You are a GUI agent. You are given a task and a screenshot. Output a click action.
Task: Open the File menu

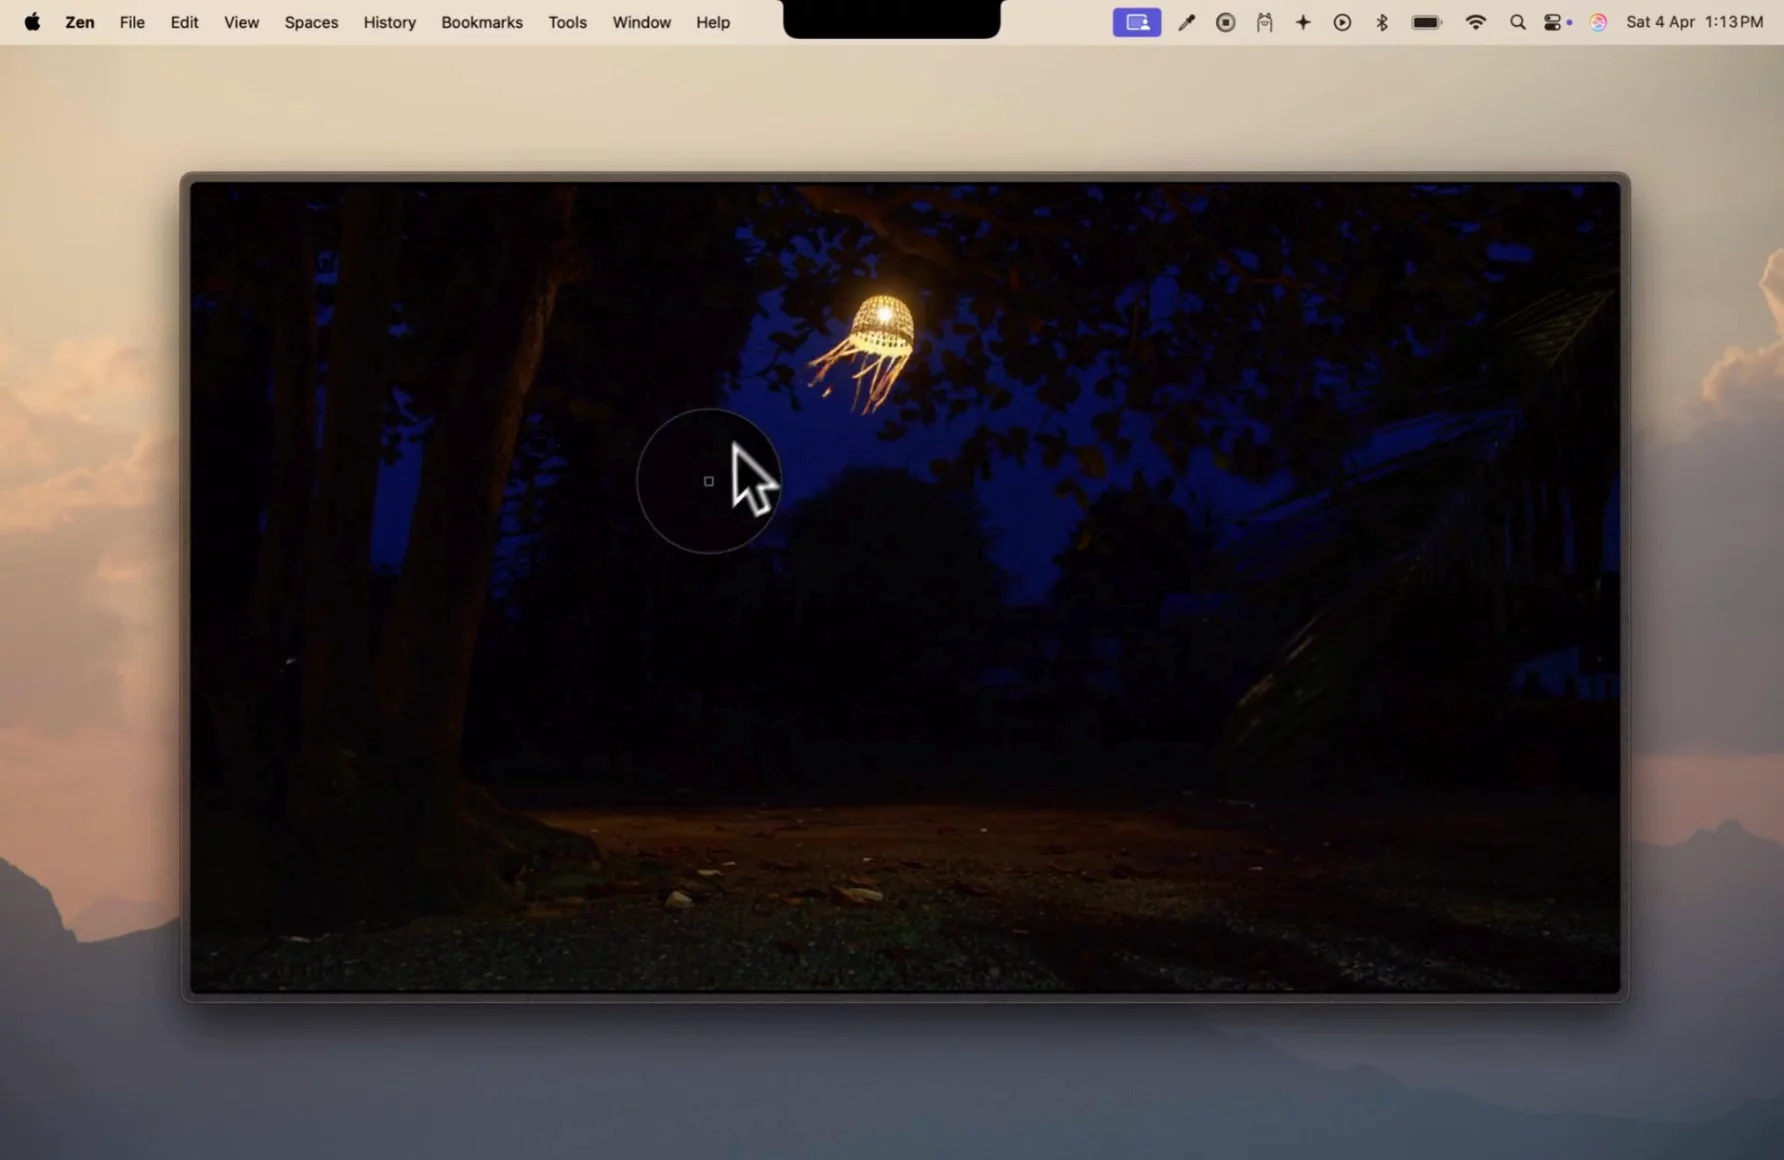pyautogui.click(x=132, y=22)
